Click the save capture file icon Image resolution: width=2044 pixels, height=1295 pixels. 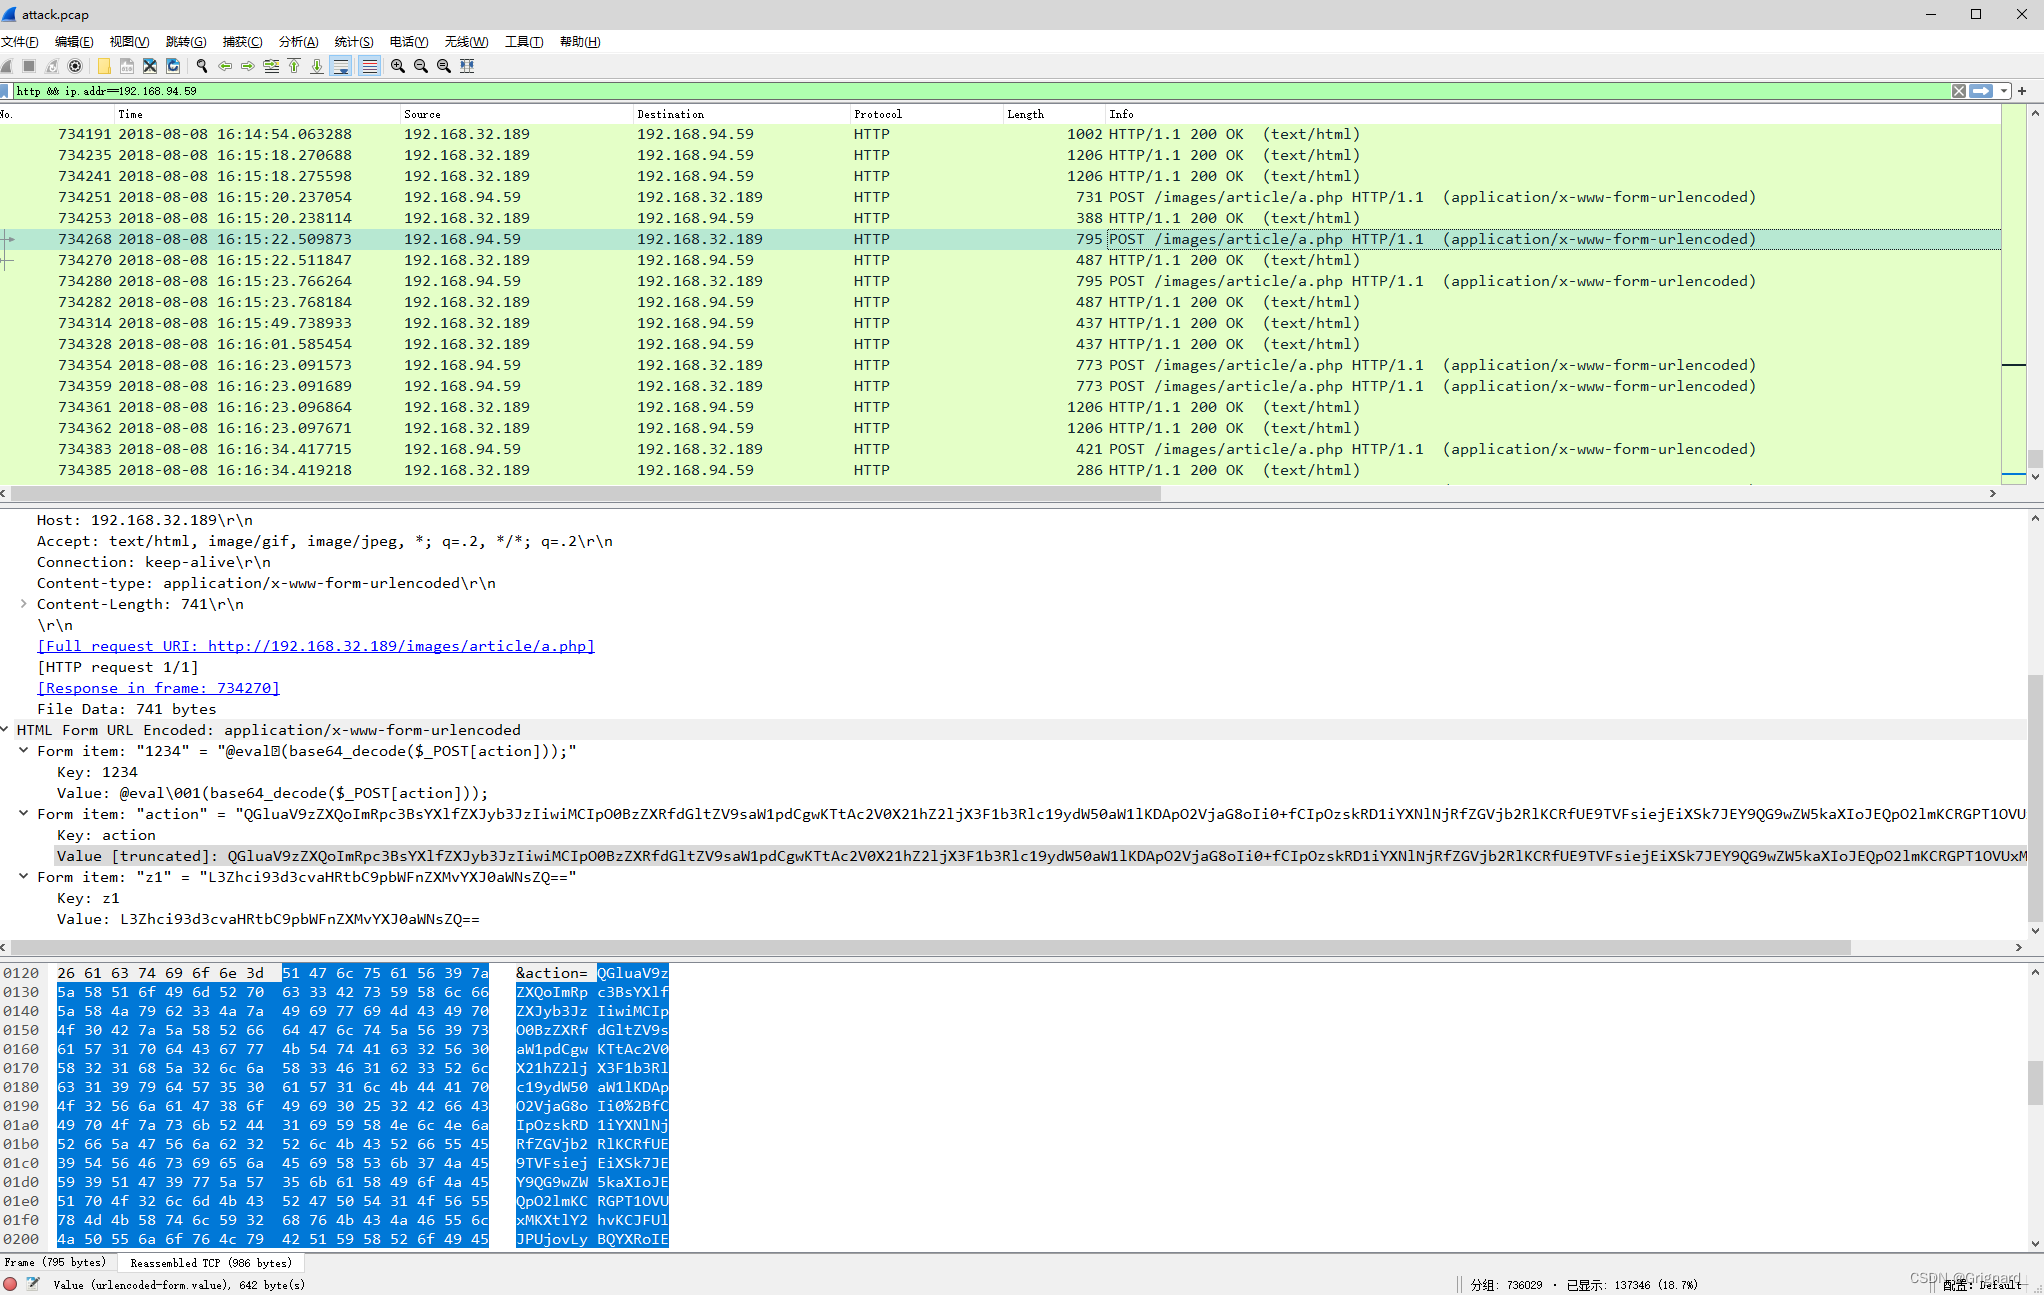point(127,66)
